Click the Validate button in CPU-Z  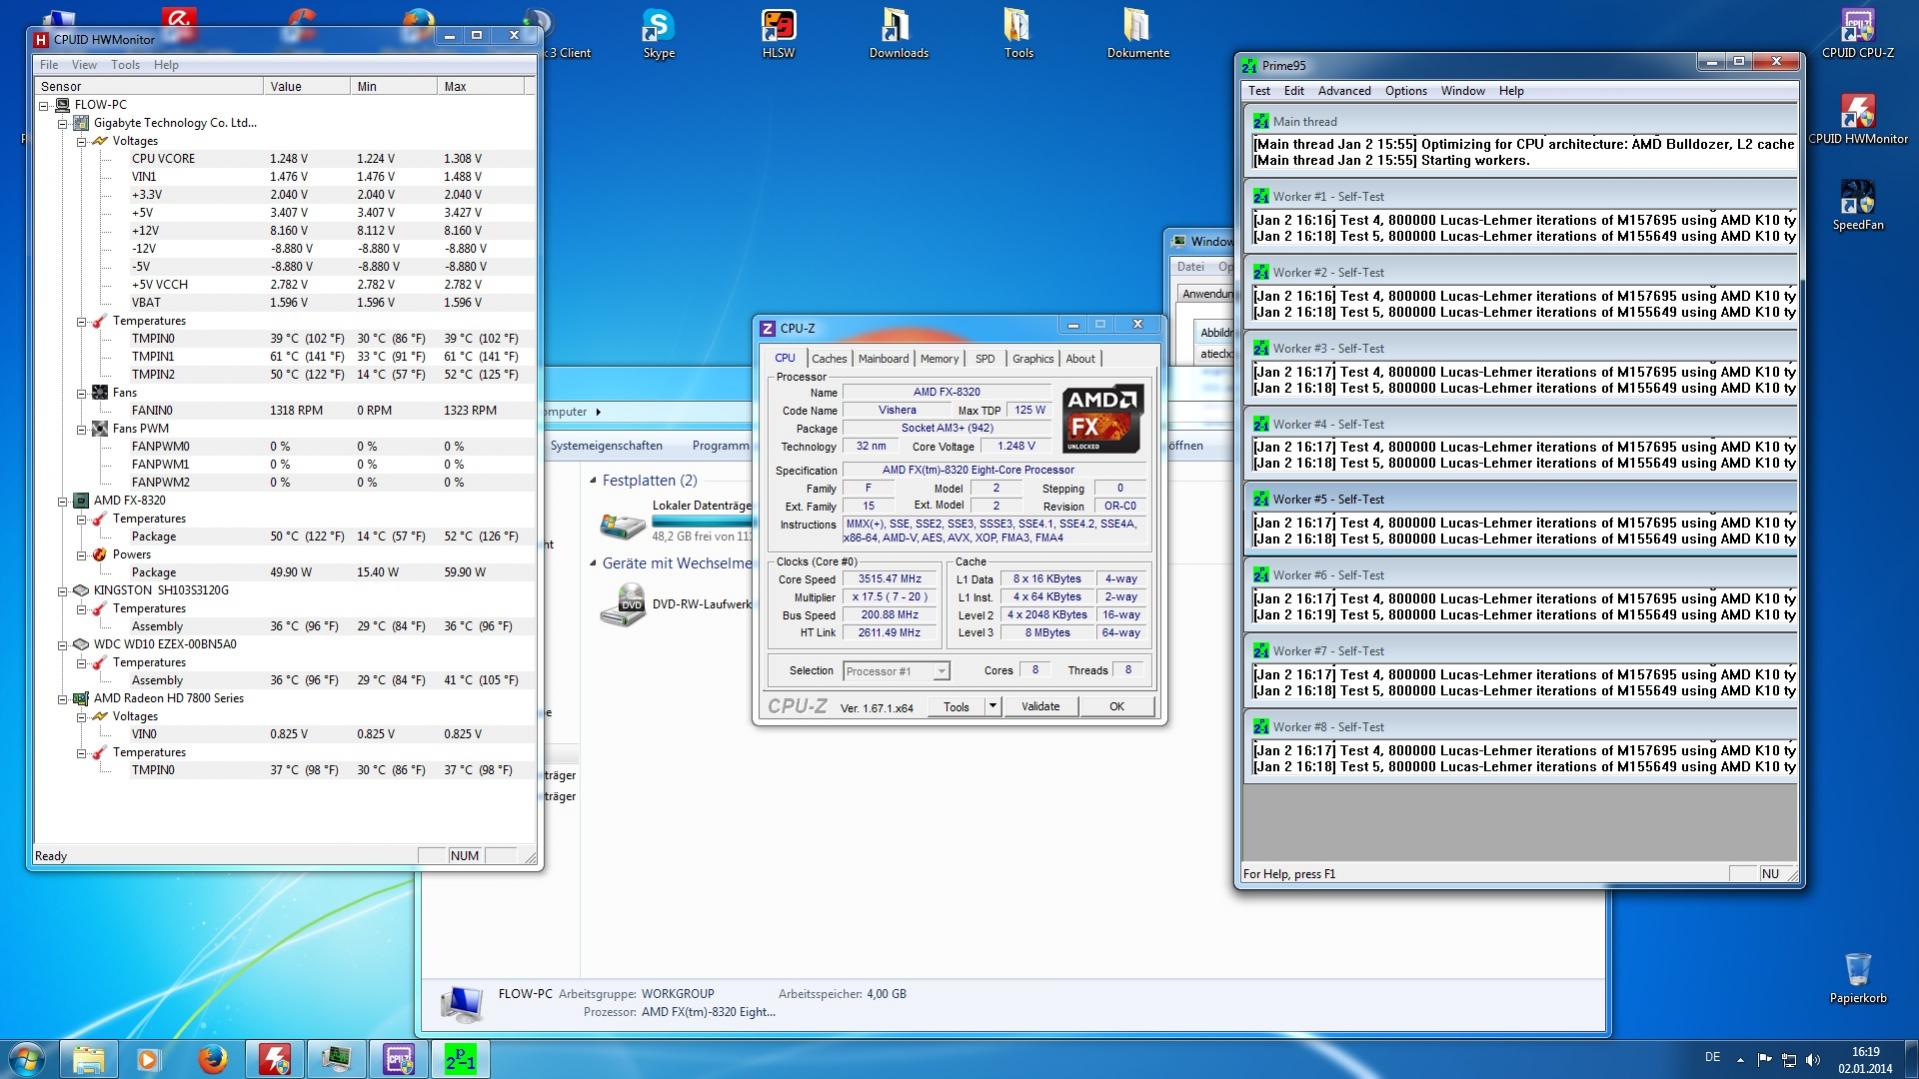click(1040, 706)
